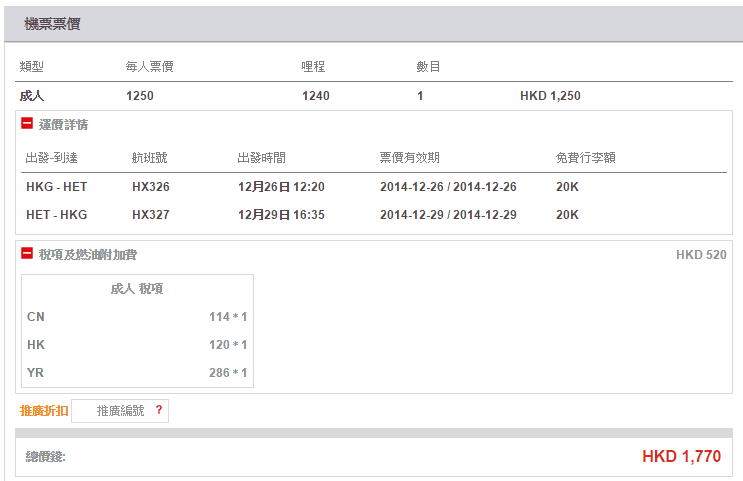Screen dimensions: 743x481
Task: Click the 稅項及燃油附加費 title text
Action: pos(87,254)
